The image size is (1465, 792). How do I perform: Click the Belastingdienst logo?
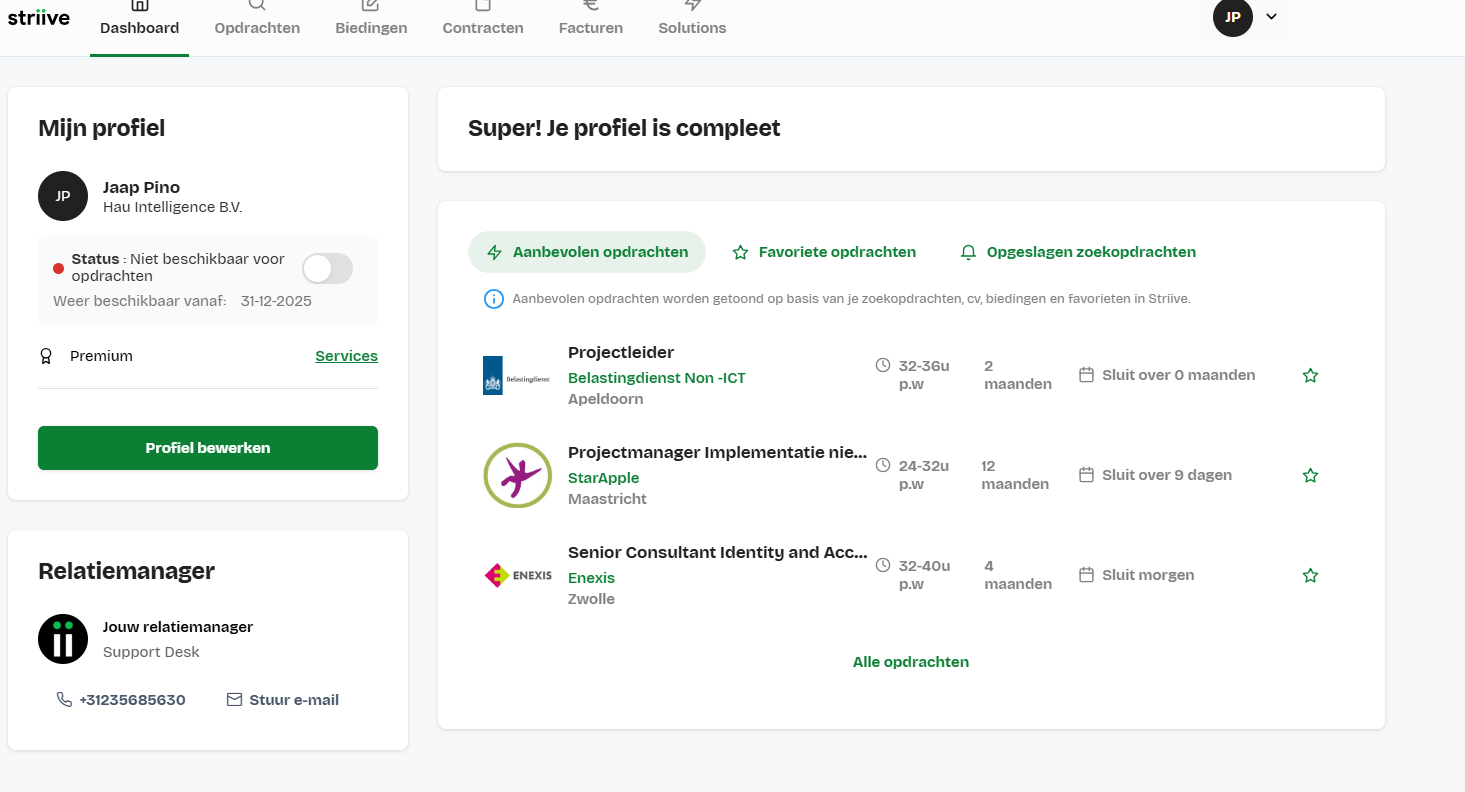point(516,375)
